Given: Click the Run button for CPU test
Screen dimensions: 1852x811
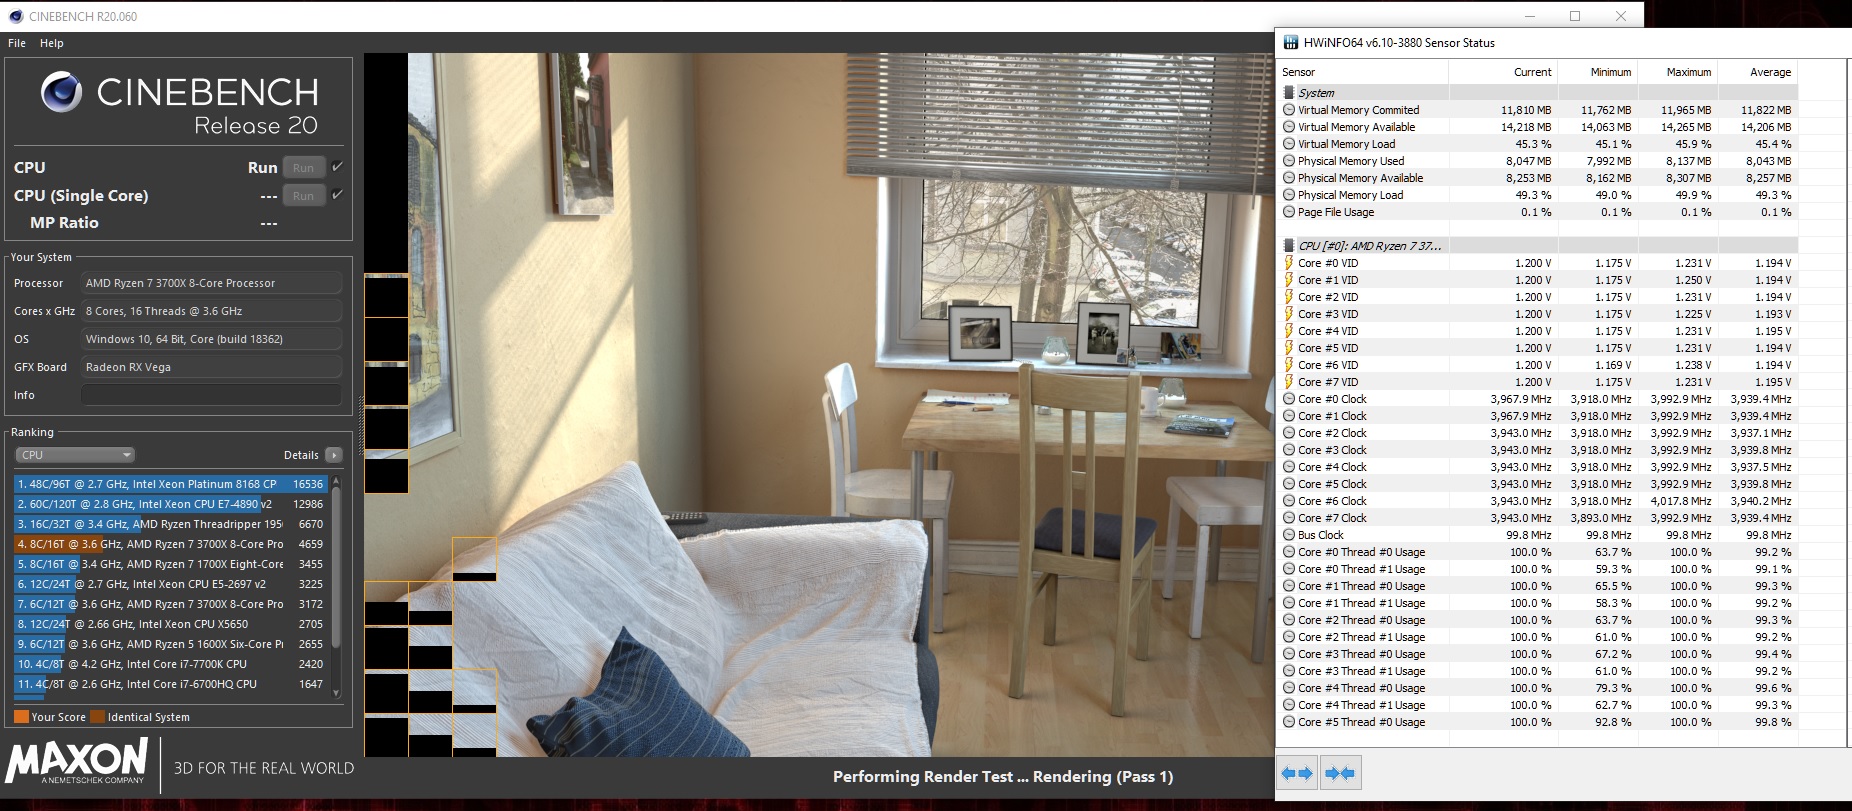Looking at the screenshot, I should pyautogui.click(x=304, y=167).
